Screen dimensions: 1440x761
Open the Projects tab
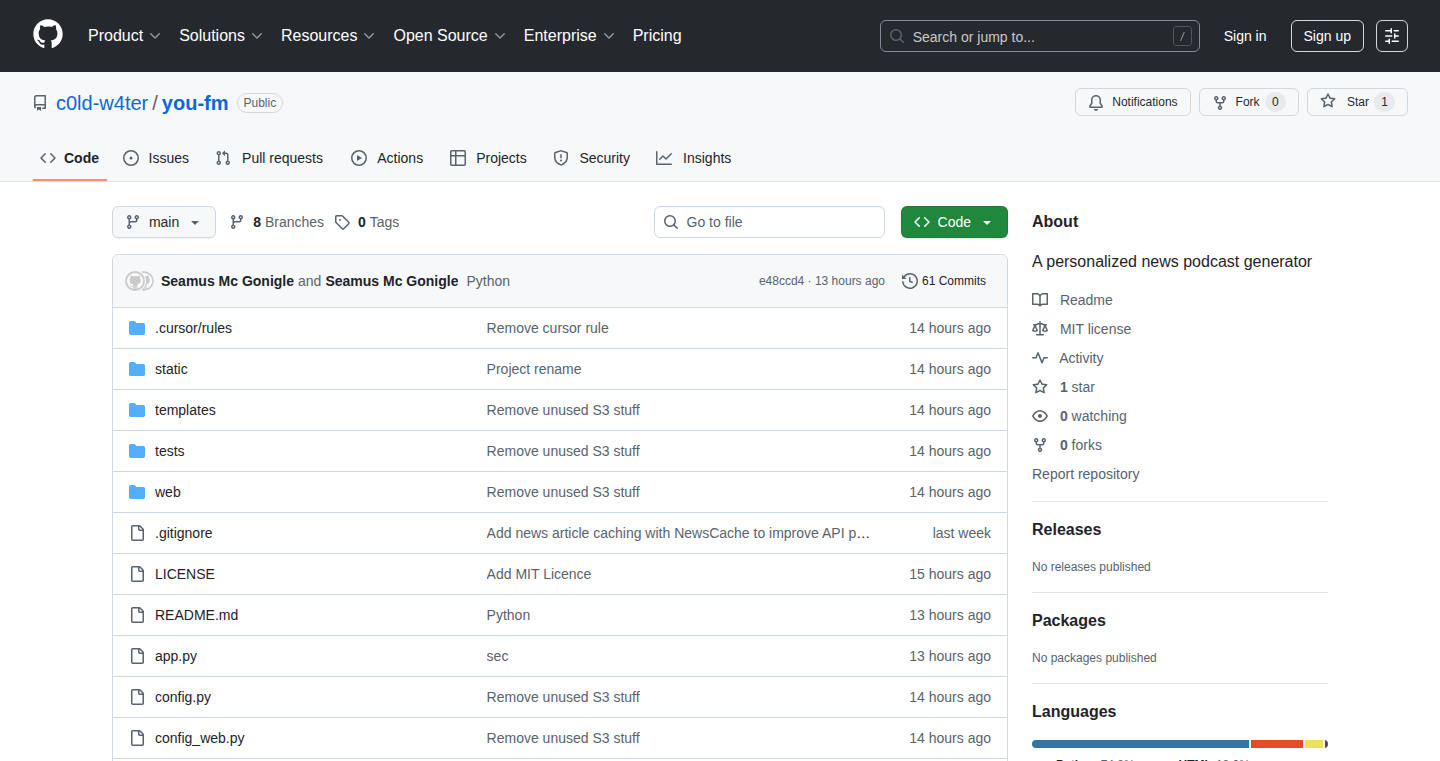pos(488,158)
